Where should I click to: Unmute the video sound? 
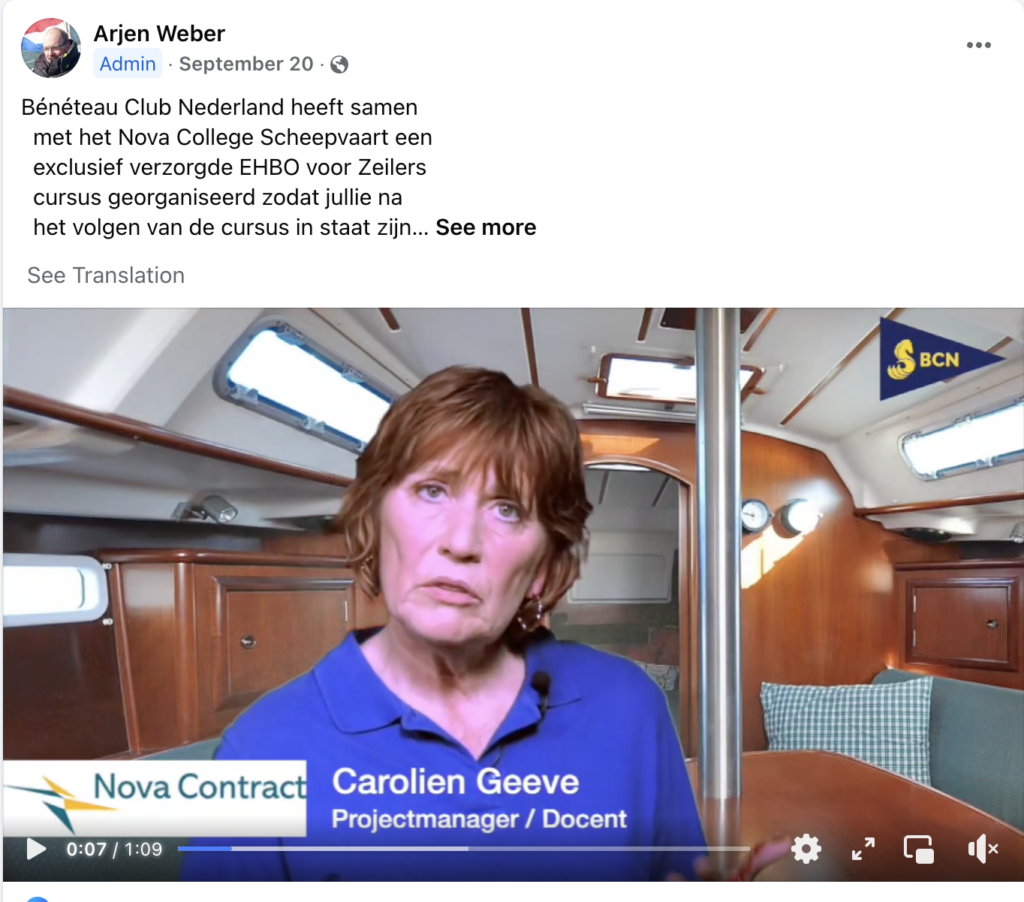click(982, 849)
